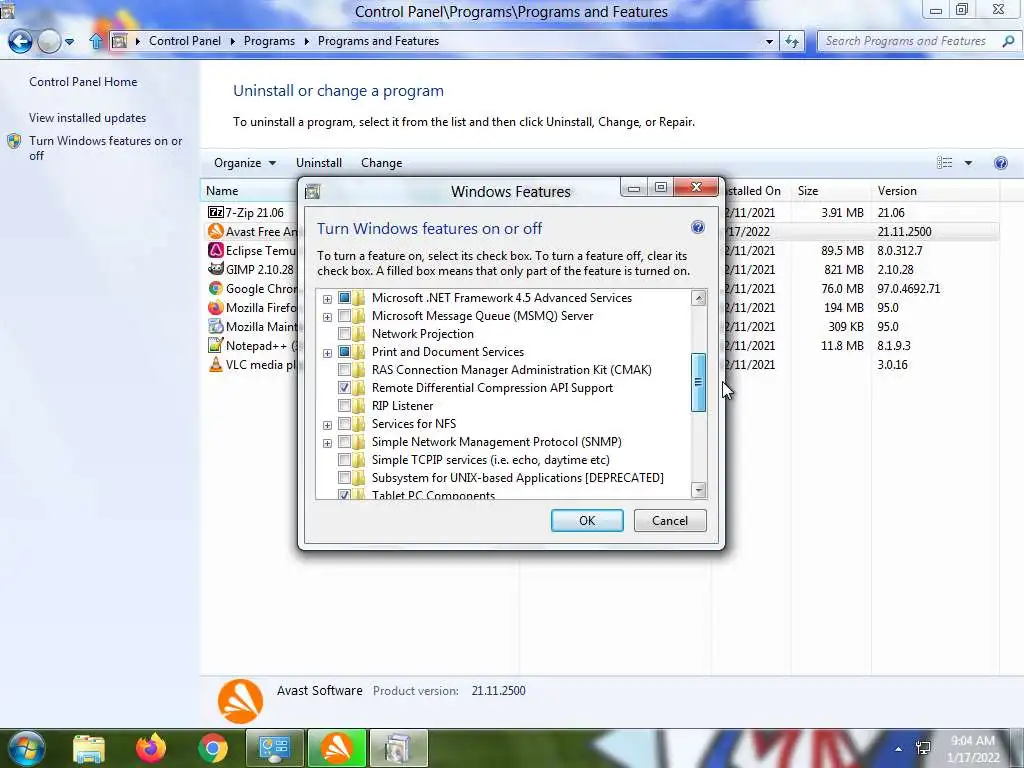Open Avast from the taskbar

(x=337, y=748)
